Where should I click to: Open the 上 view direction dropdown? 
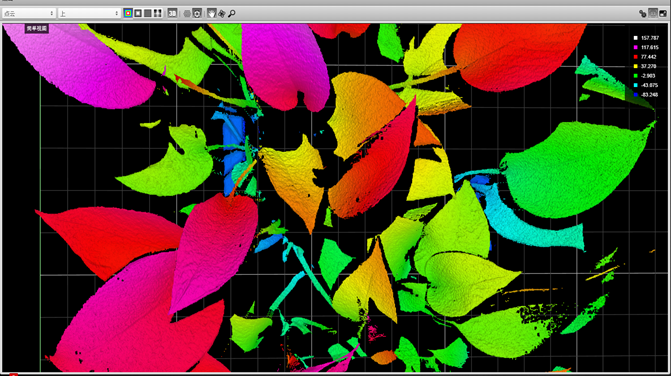tap(89, 14)
